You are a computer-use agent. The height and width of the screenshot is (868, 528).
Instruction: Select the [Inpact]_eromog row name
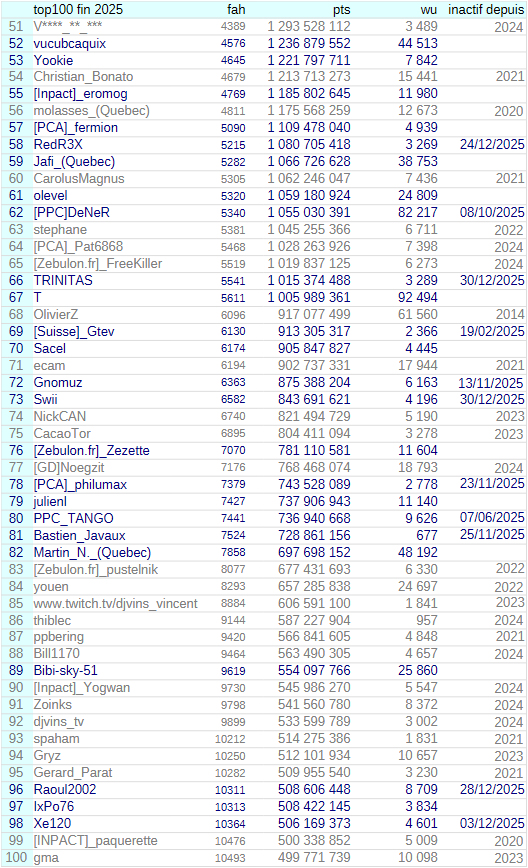tap(80, 94)
